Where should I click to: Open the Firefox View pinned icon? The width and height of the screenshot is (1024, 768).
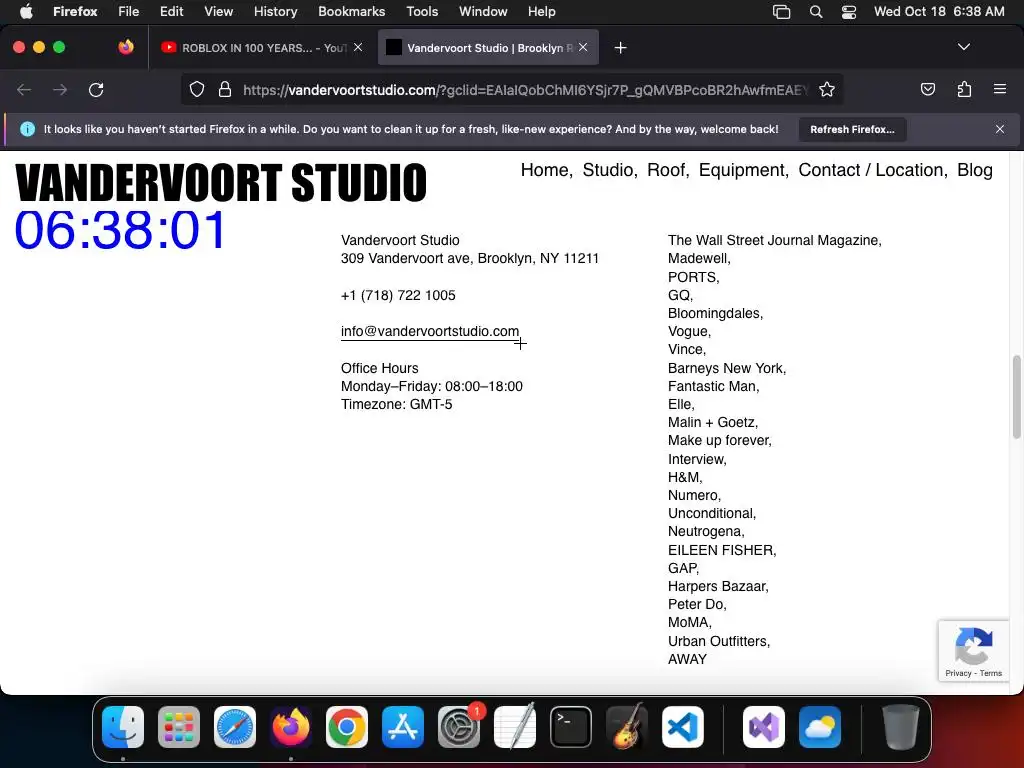[x=125, y=47]
